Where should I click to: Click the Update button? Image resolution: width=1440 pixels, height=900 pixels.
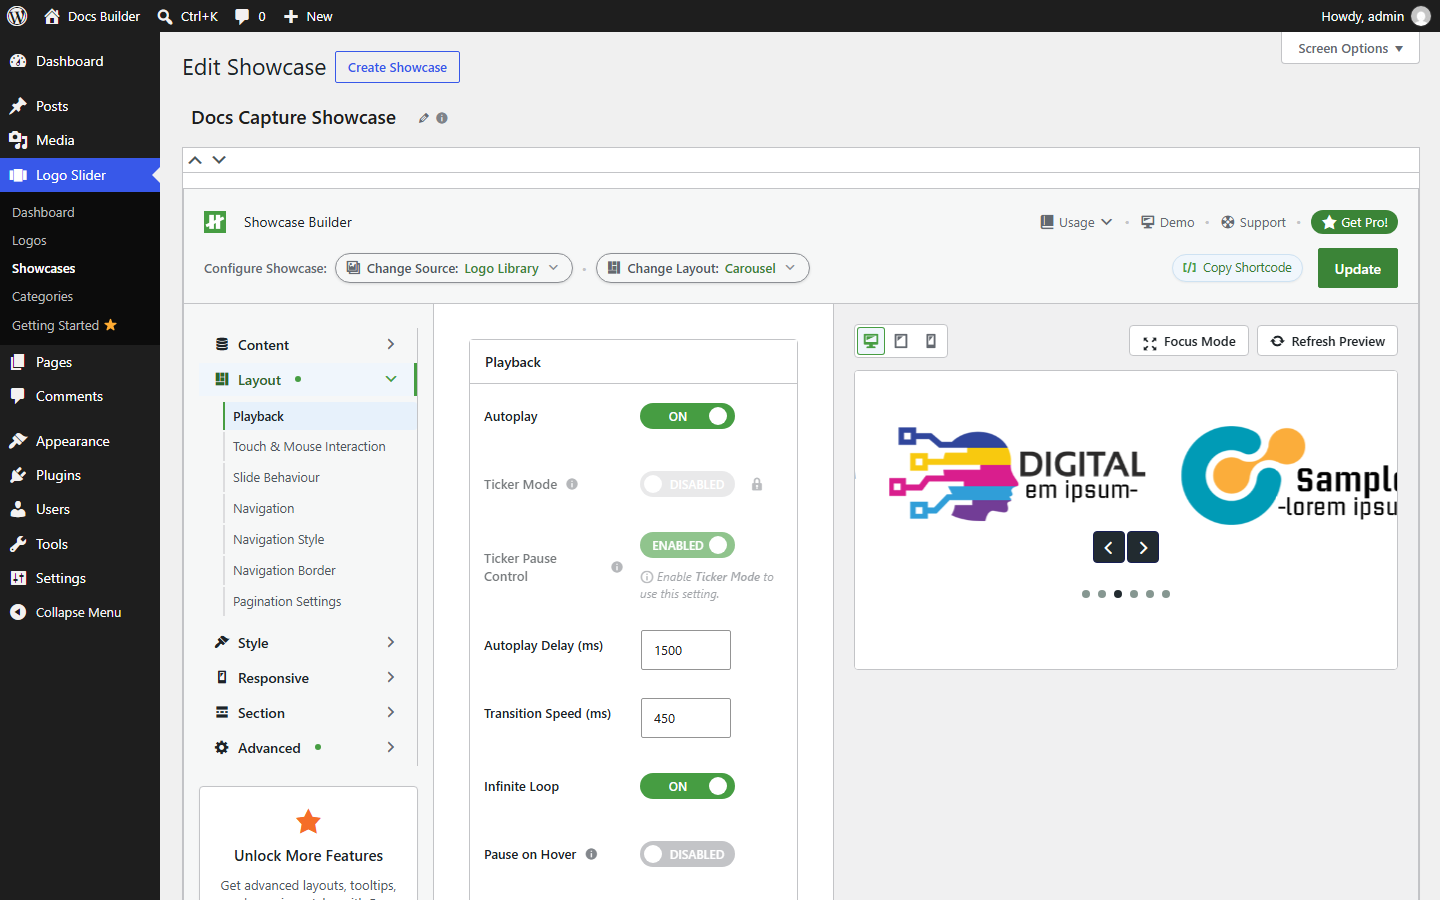tap(1357, 268)
